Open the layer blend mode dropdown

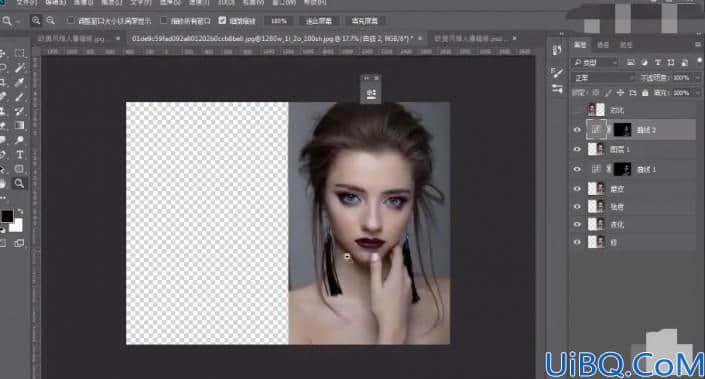click(x=603, y=78)
